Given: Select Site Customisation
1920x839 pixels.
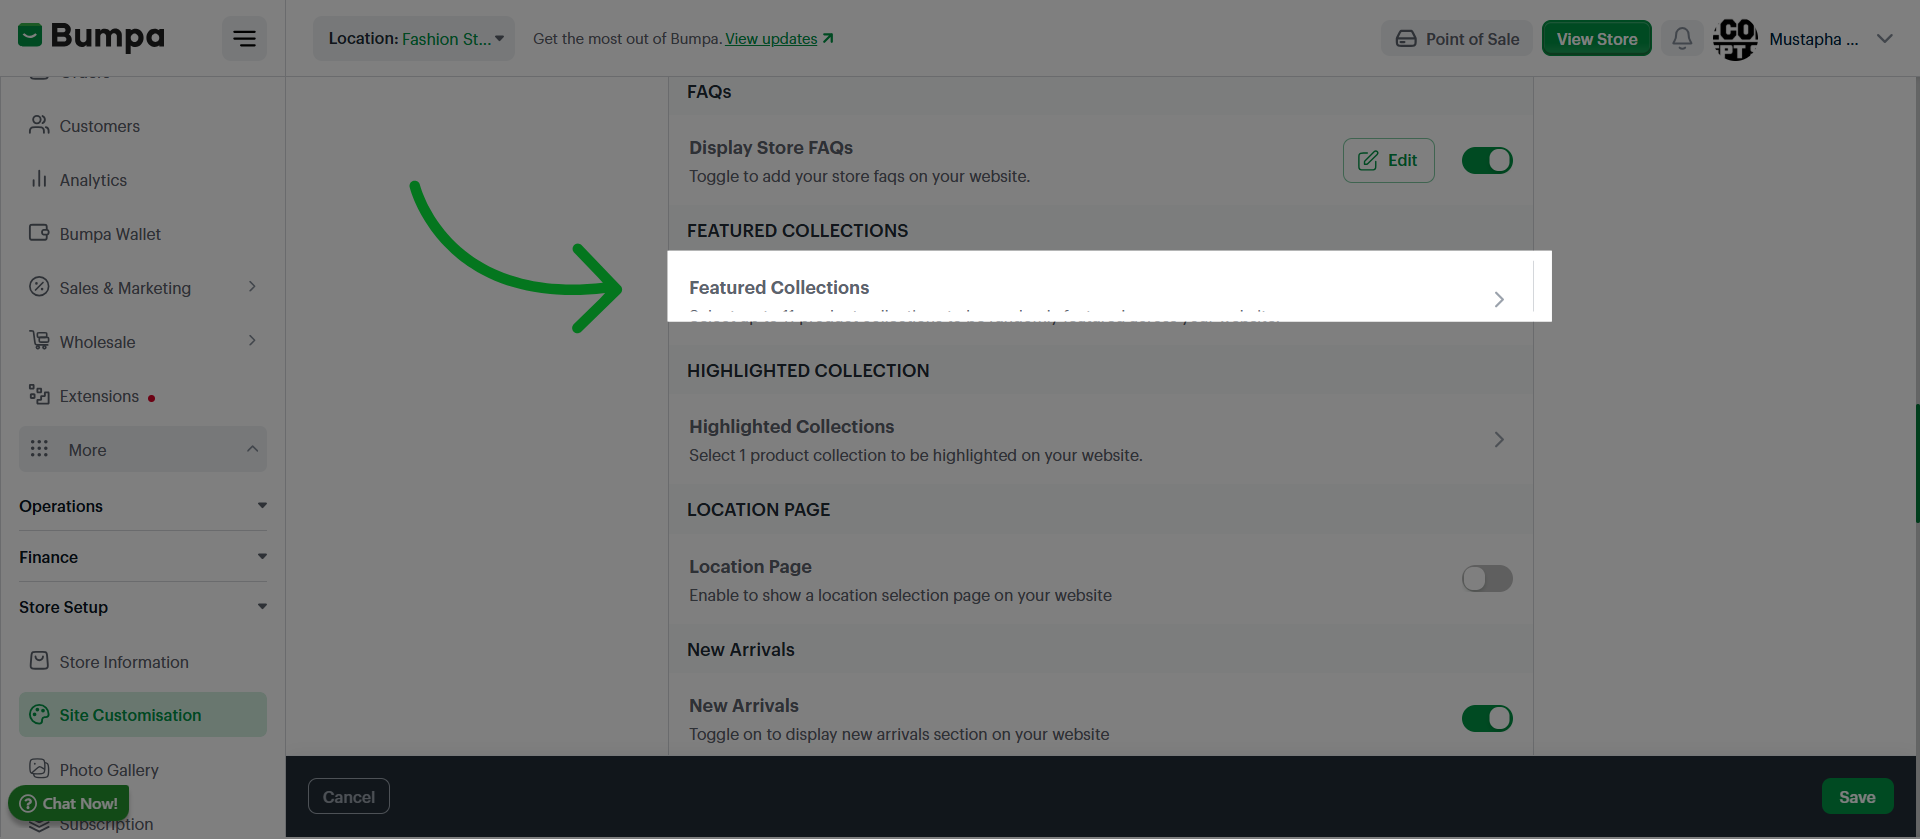Looking at the screenshot, I should coord(143,715).
